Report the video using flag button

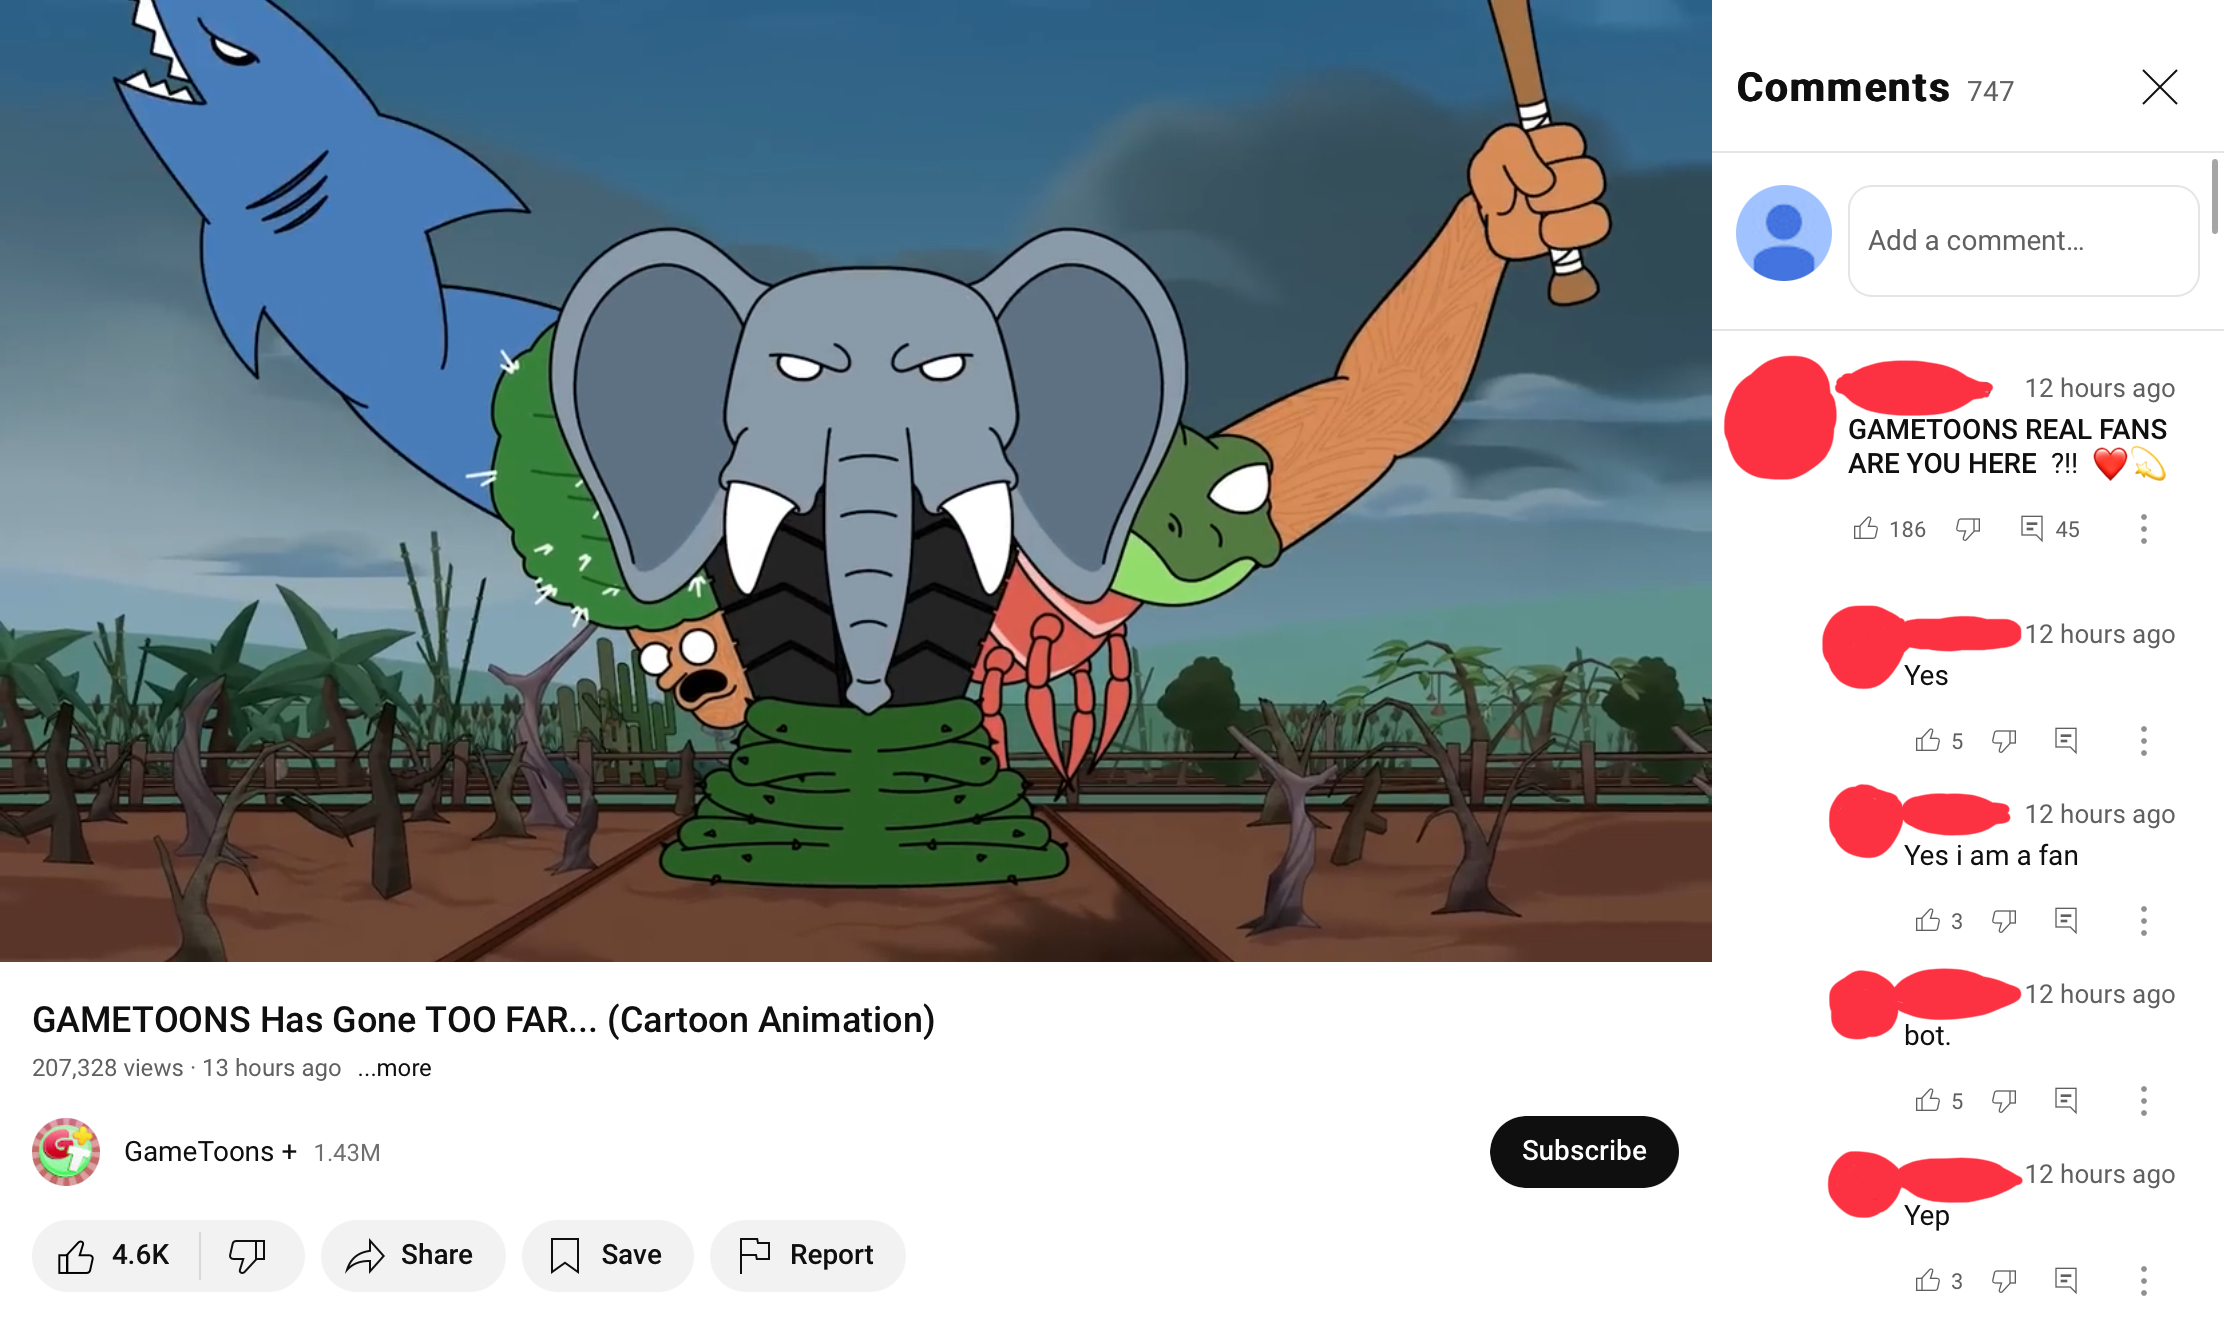pos(807,1255)
